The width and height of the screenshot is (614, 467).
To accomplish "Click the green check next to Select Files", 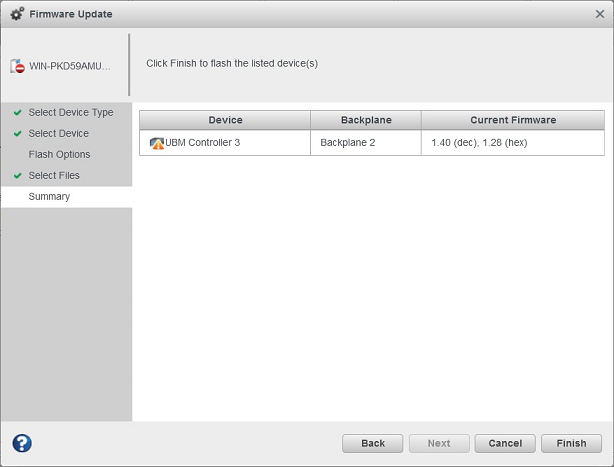I will [18, 176].
